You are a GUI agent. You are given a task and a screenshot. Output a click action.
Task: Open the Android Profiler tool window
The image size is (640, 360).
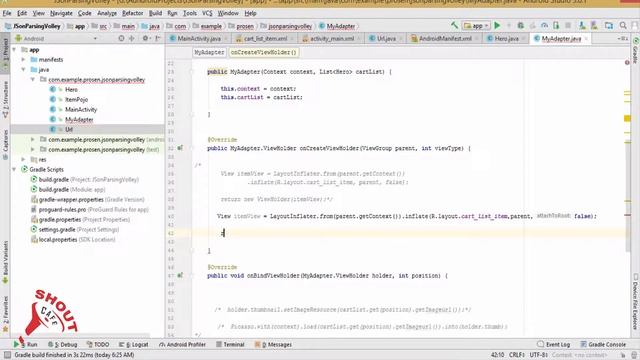click(x=182, y=344)
